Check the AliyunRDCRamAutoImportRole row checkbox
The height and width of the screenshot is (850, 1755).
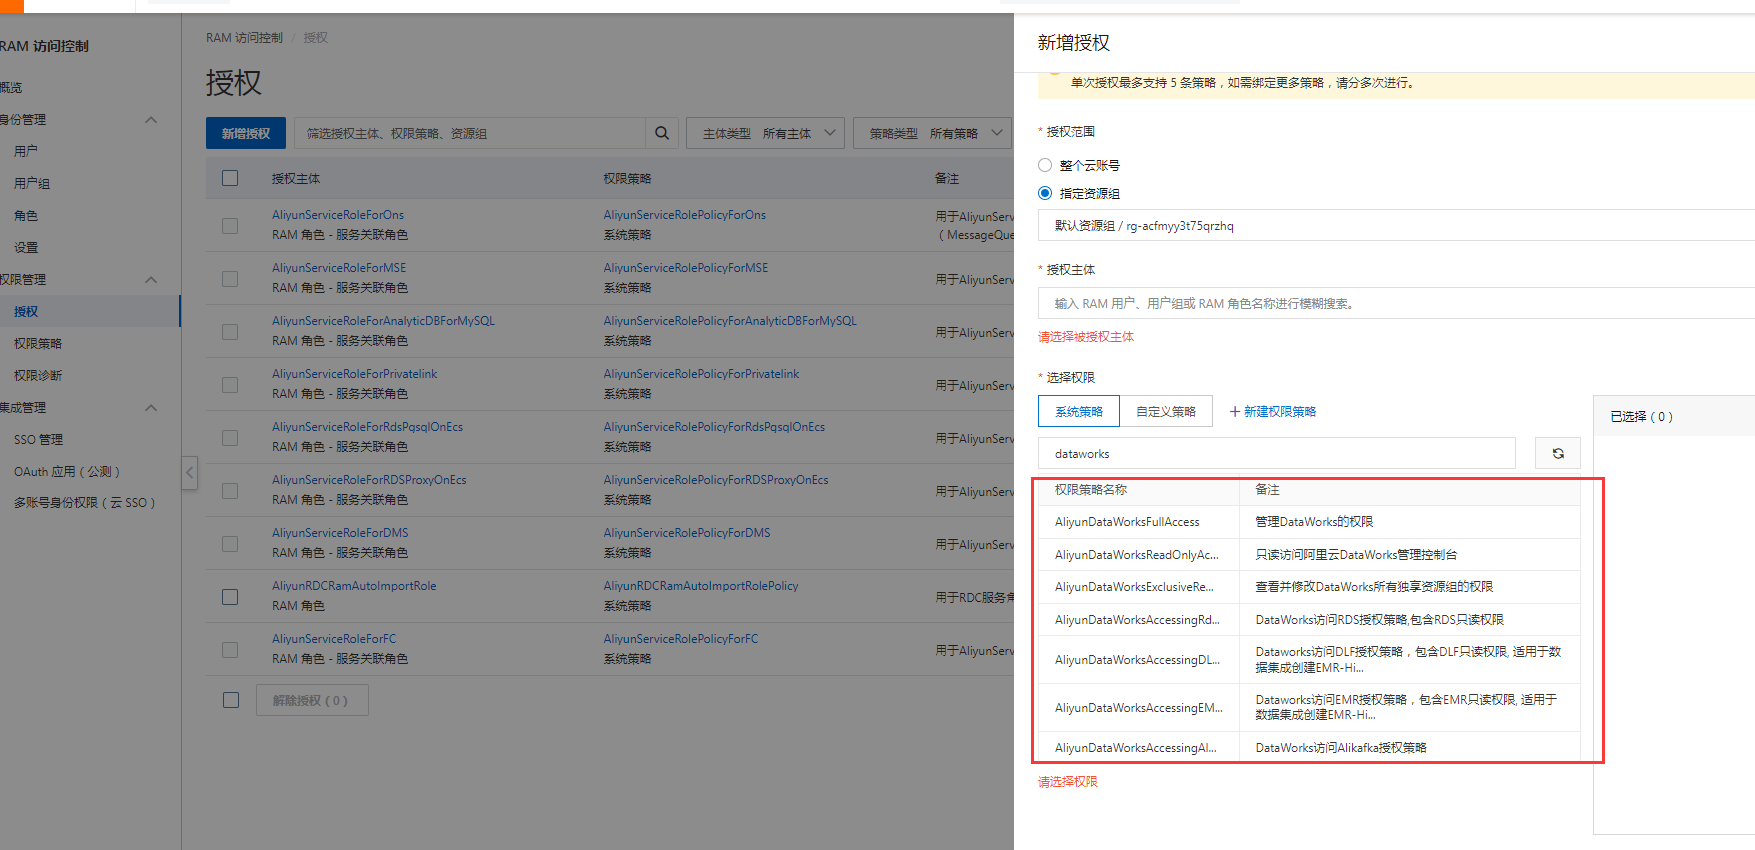click(230, 596)
